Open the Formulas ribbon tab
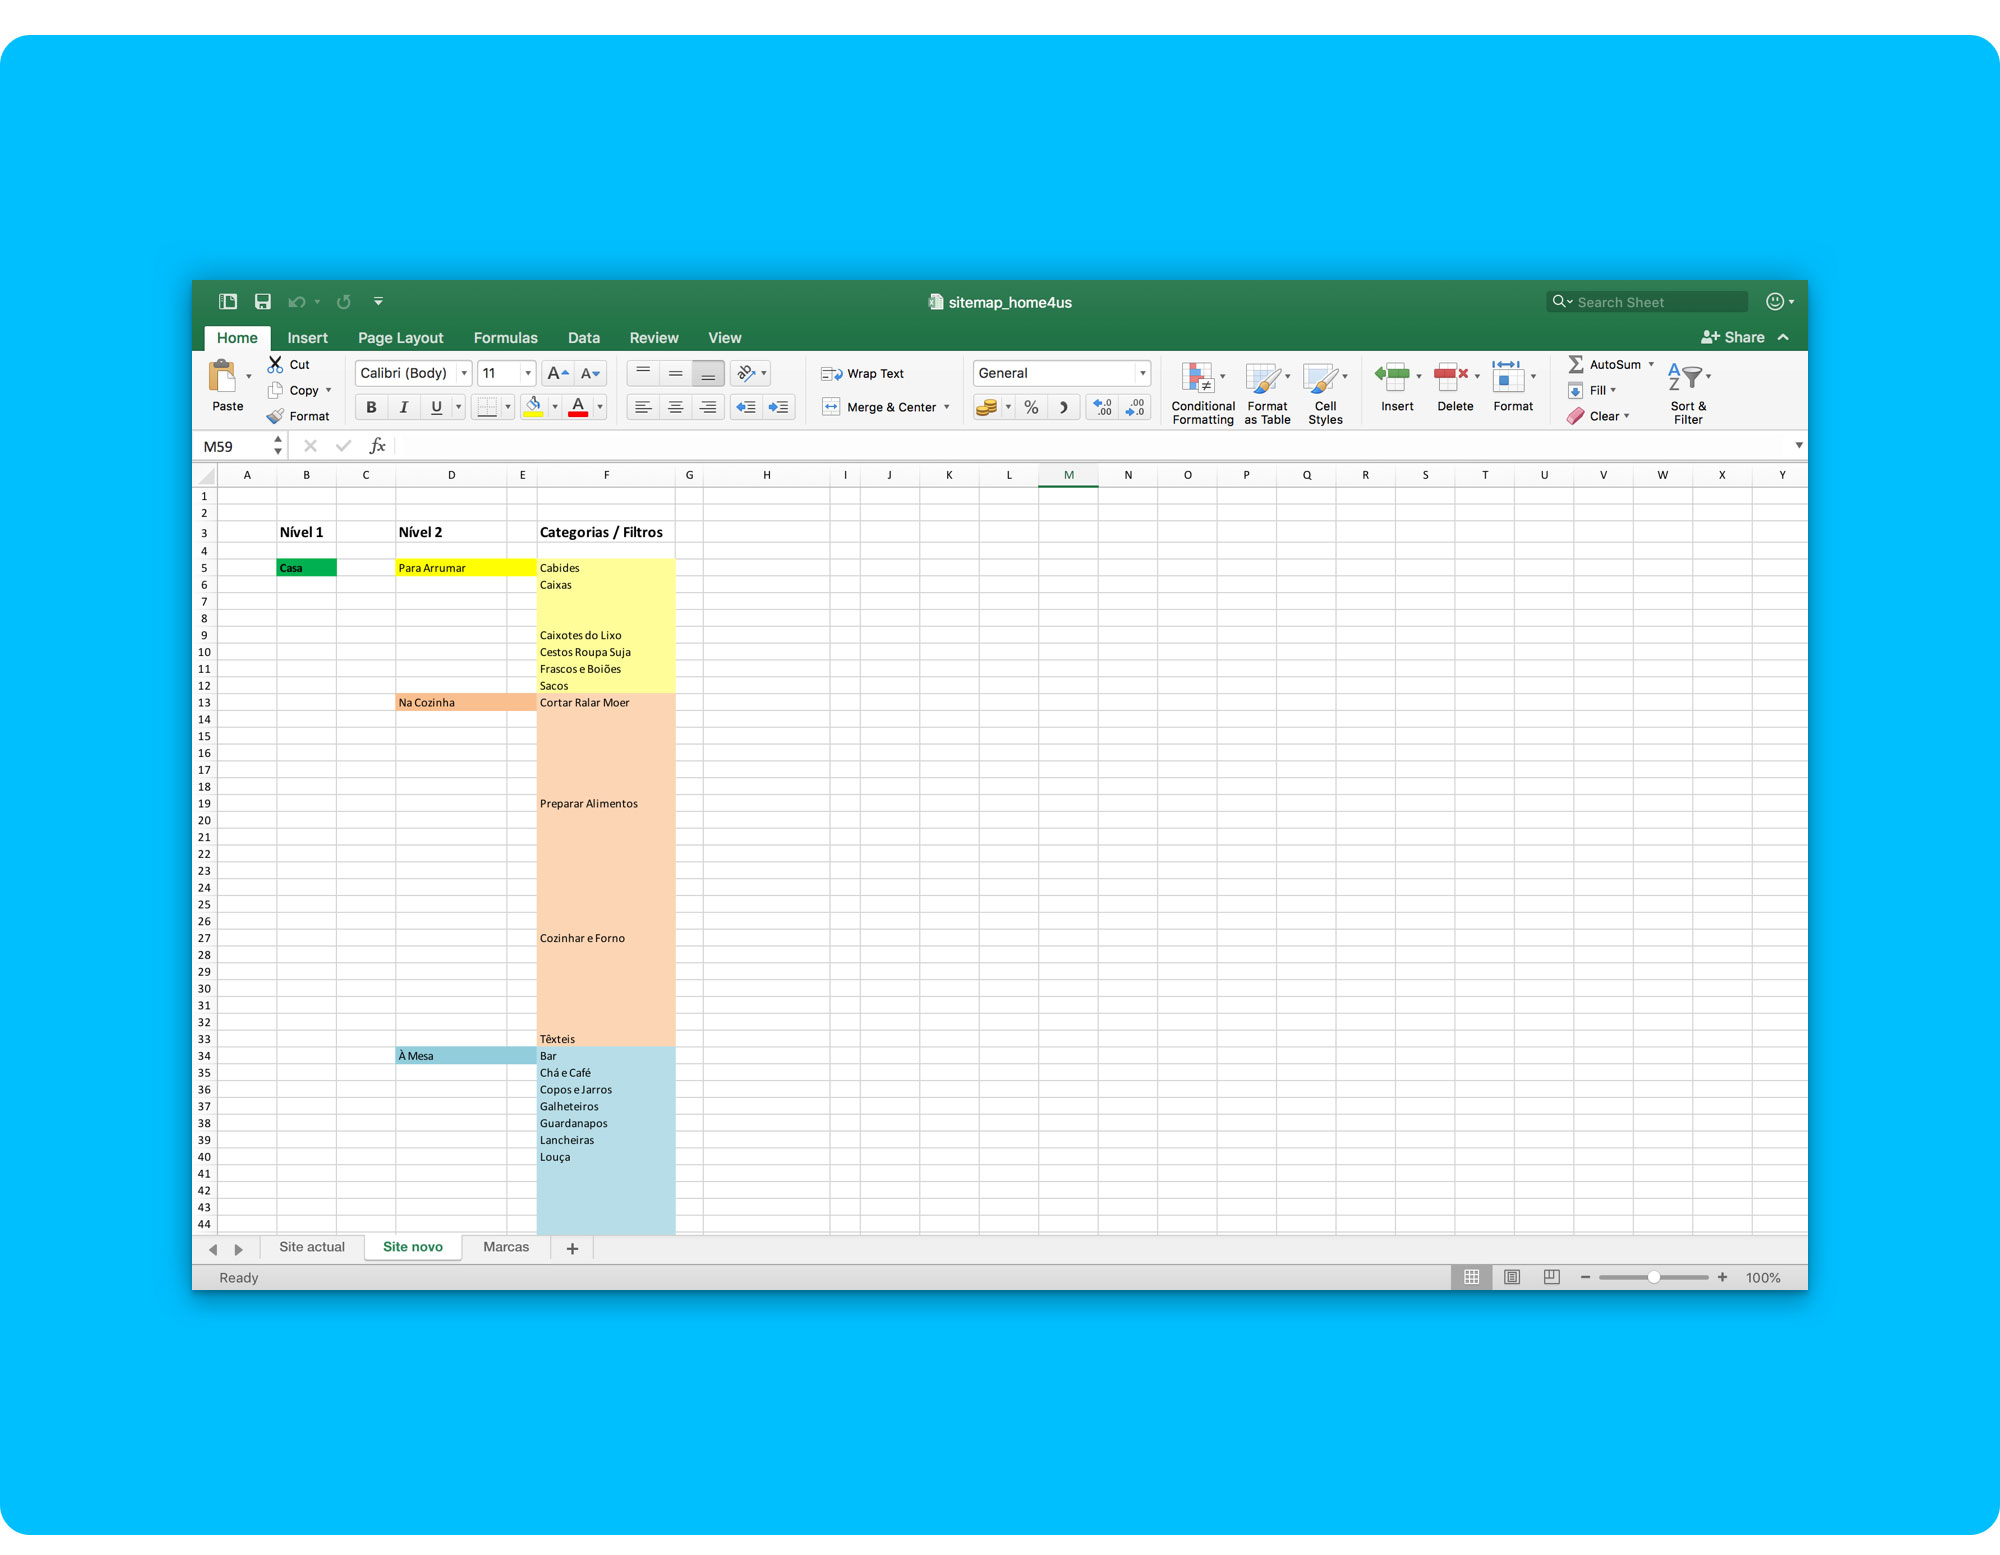Screen dimensions: 2000x1555 505,338
